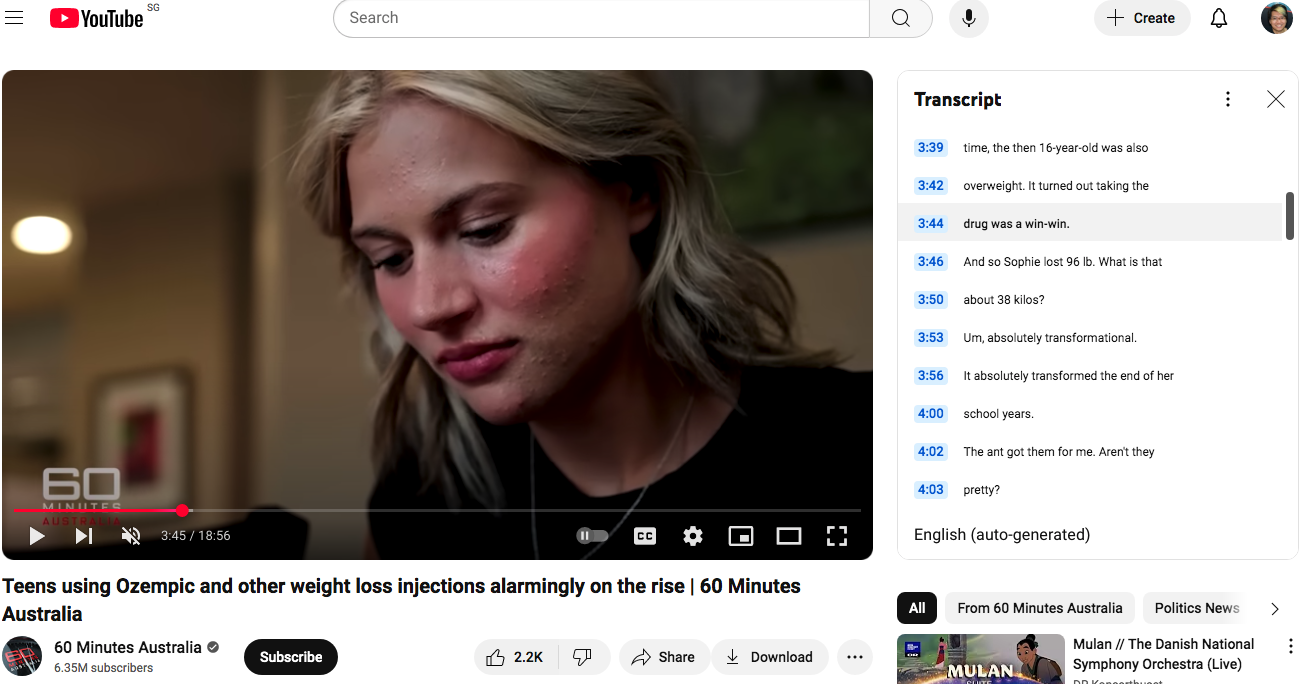Select the 'From 60 Minutes Australia' chip
1306x684 pixels.
pos(1039,608)
